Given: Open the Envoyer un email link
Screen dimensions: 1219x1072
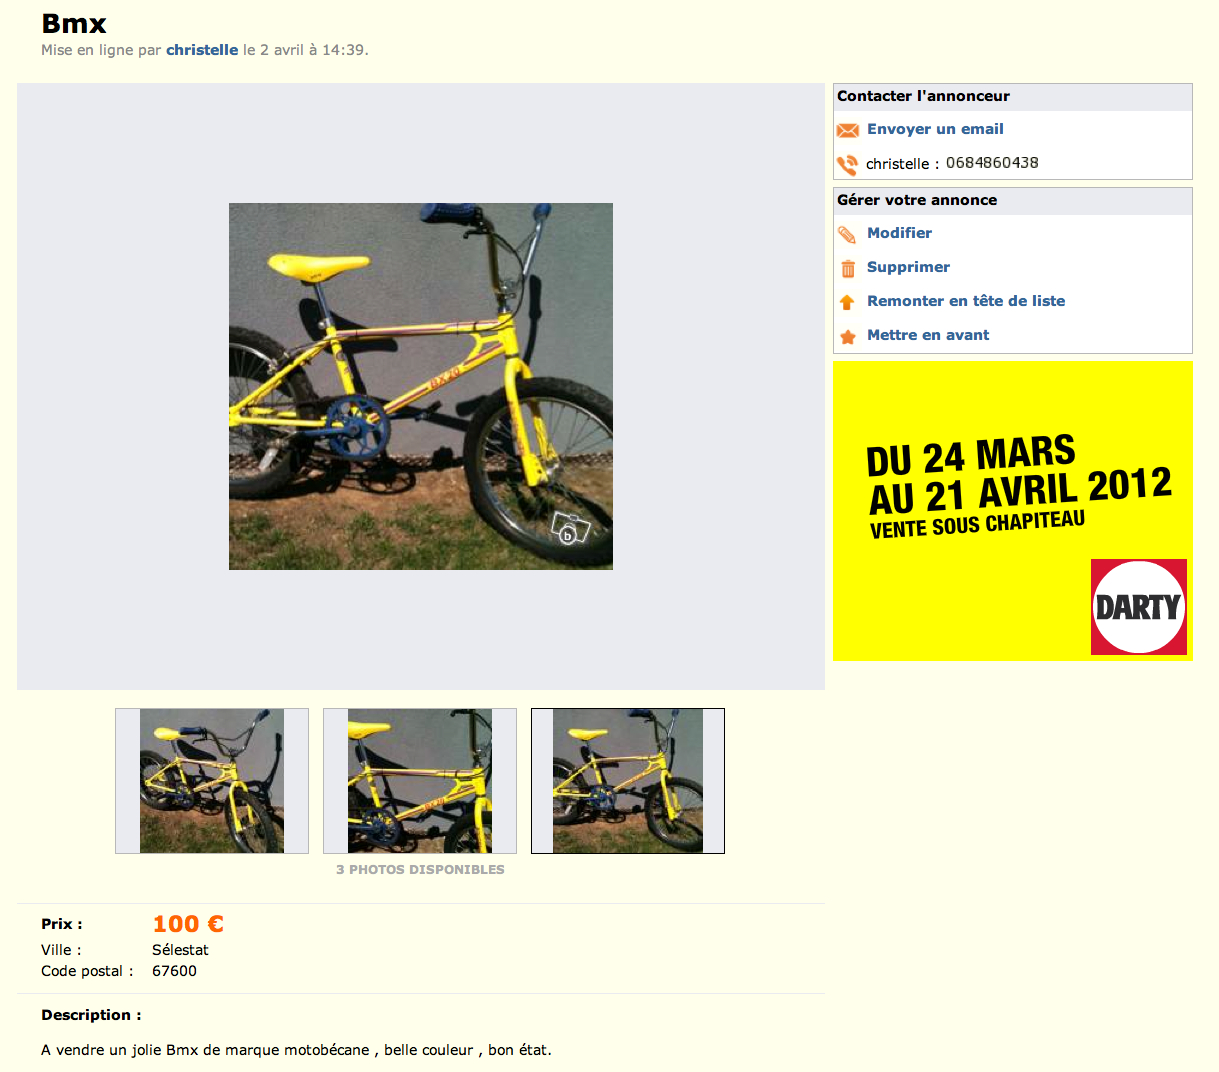Looking at the screenshot, I should click(935, 129).
